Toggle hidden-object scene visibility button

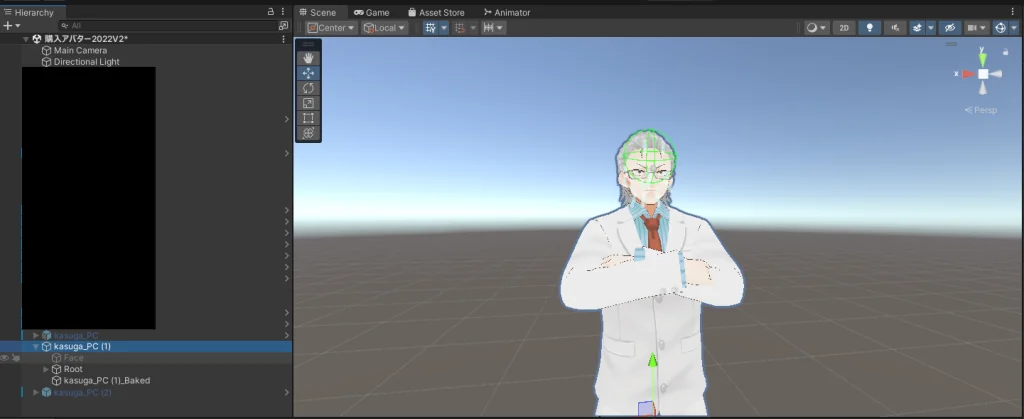(950, 27)
